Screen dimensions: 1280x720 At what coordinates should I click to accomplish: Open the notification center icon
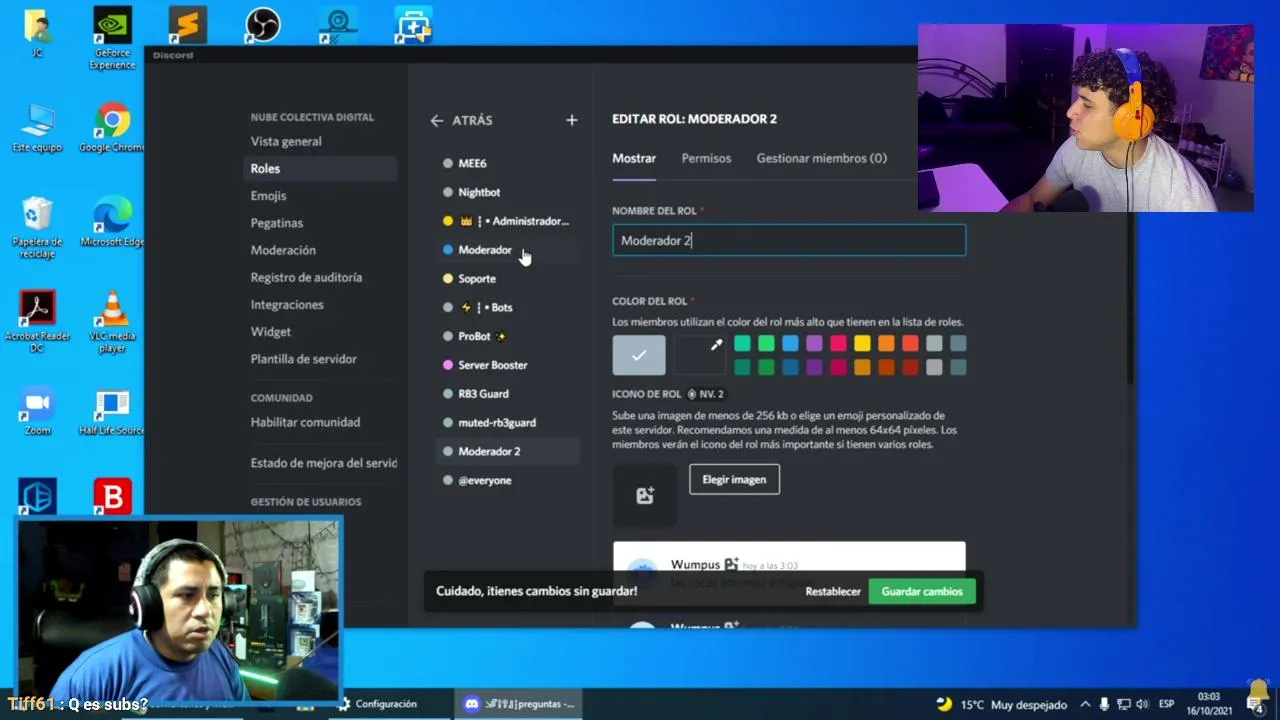(1256, 704)
